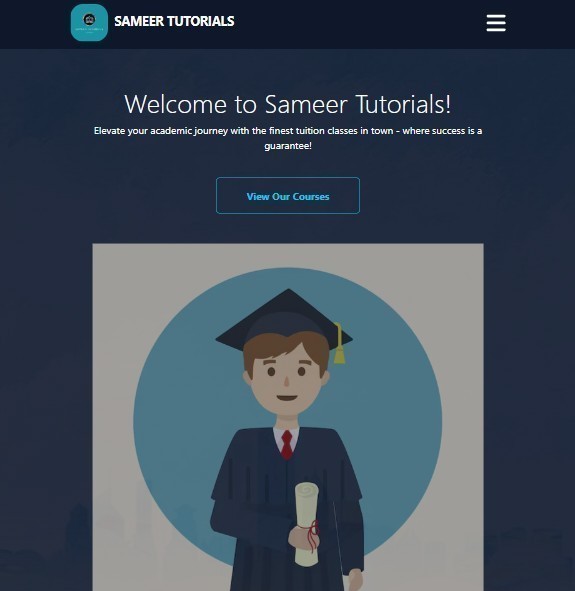
Task: Click the SAMEER TUTORIALS brand name
Action: pyautogui.click(x=174, y=21)
